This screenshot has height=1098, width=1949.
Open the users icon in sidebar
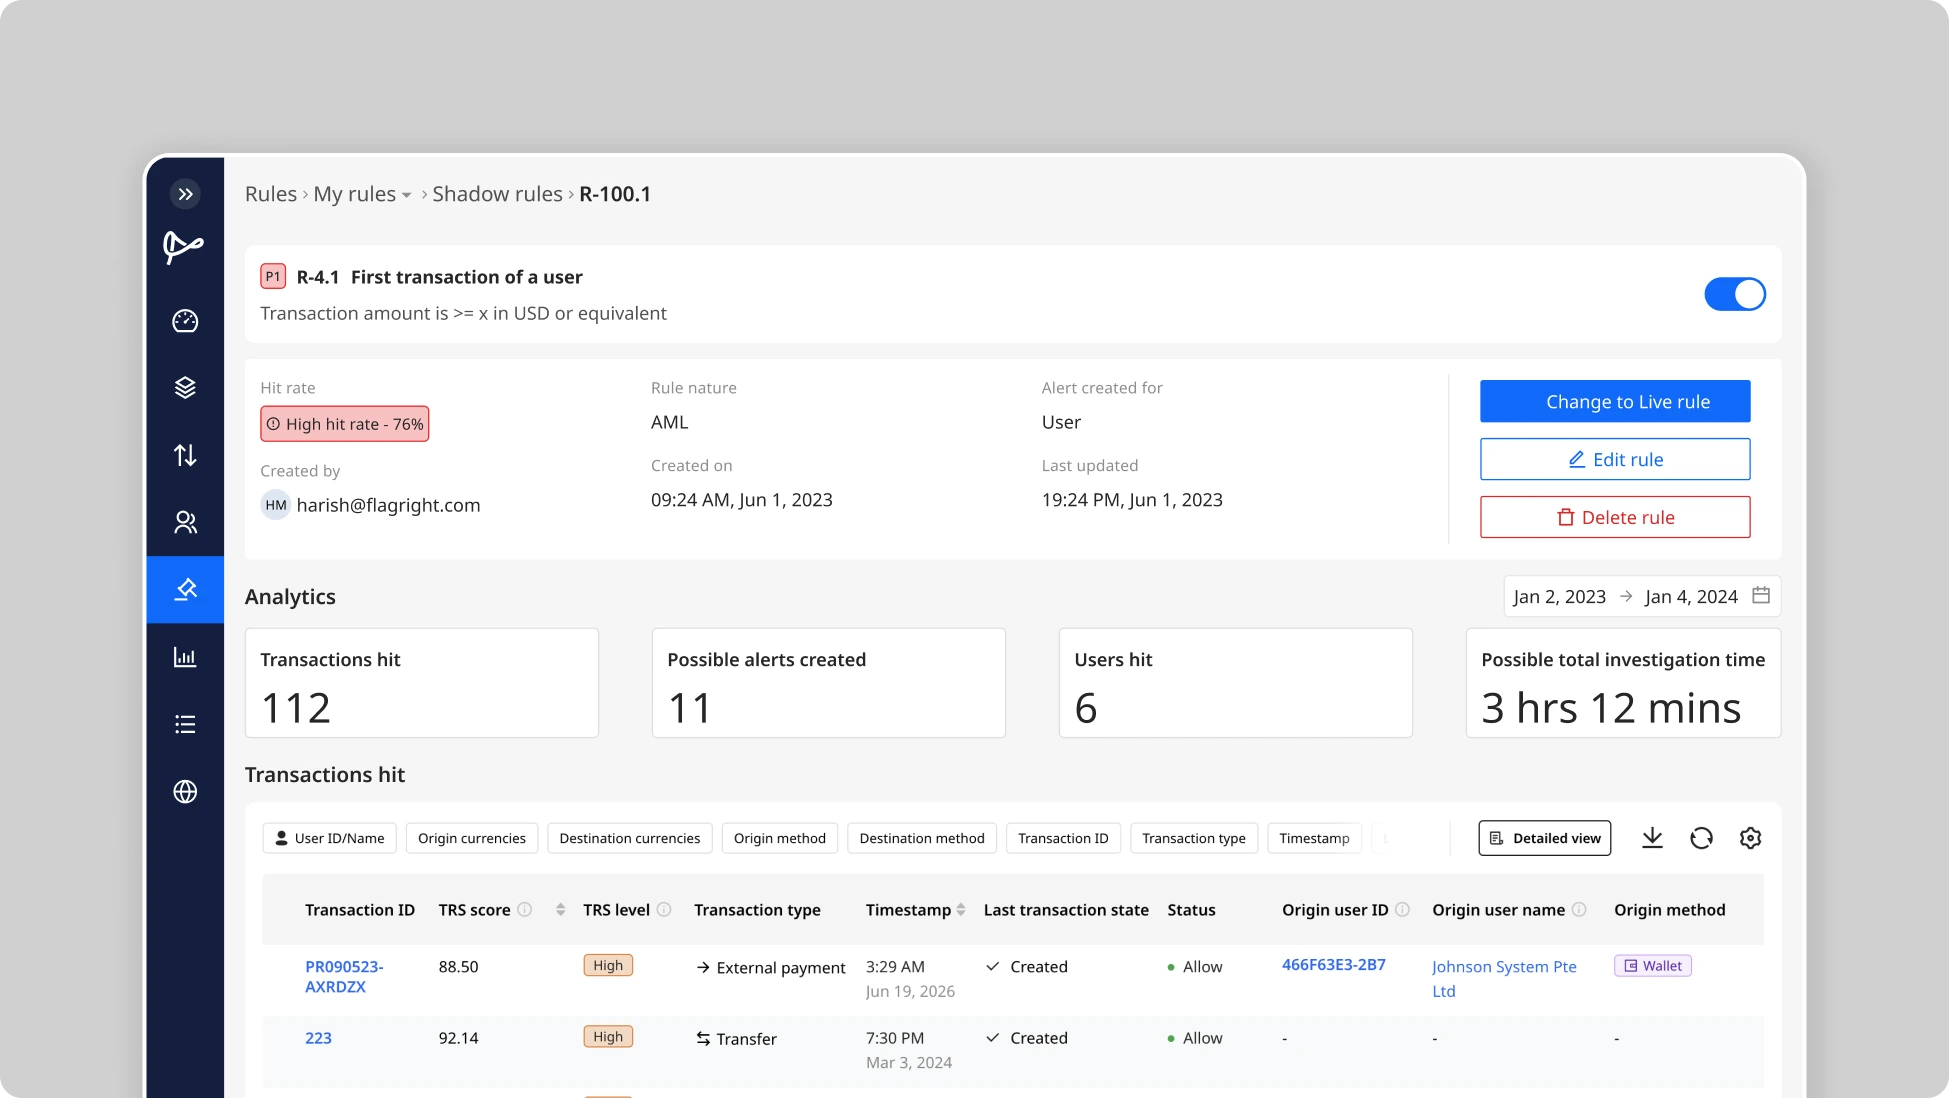coord(185,522)
